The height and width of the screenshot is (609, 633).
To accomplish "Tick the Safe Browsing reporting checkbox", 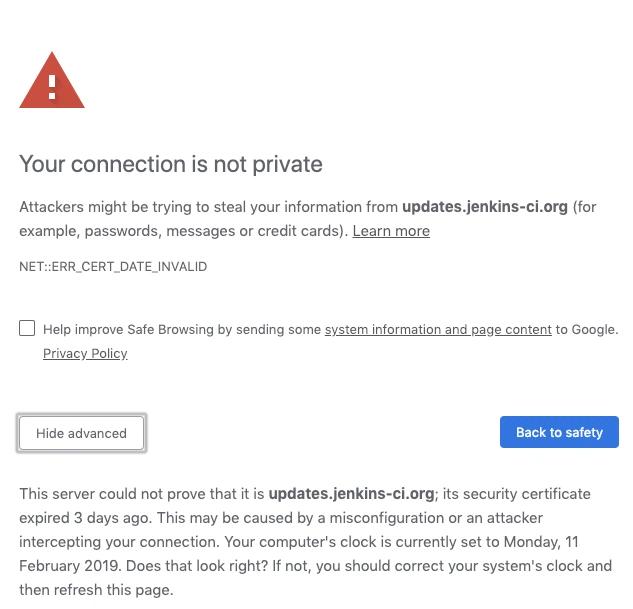I will (27, 328).
